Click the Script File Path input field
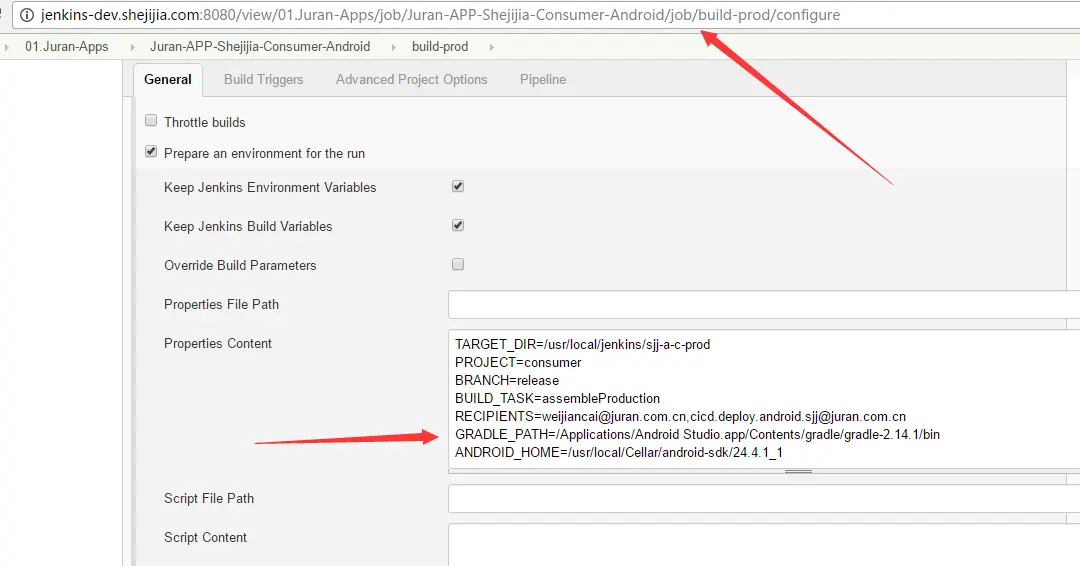The image size is (1080, 566). pyautogui.click(x=764, y=499)
